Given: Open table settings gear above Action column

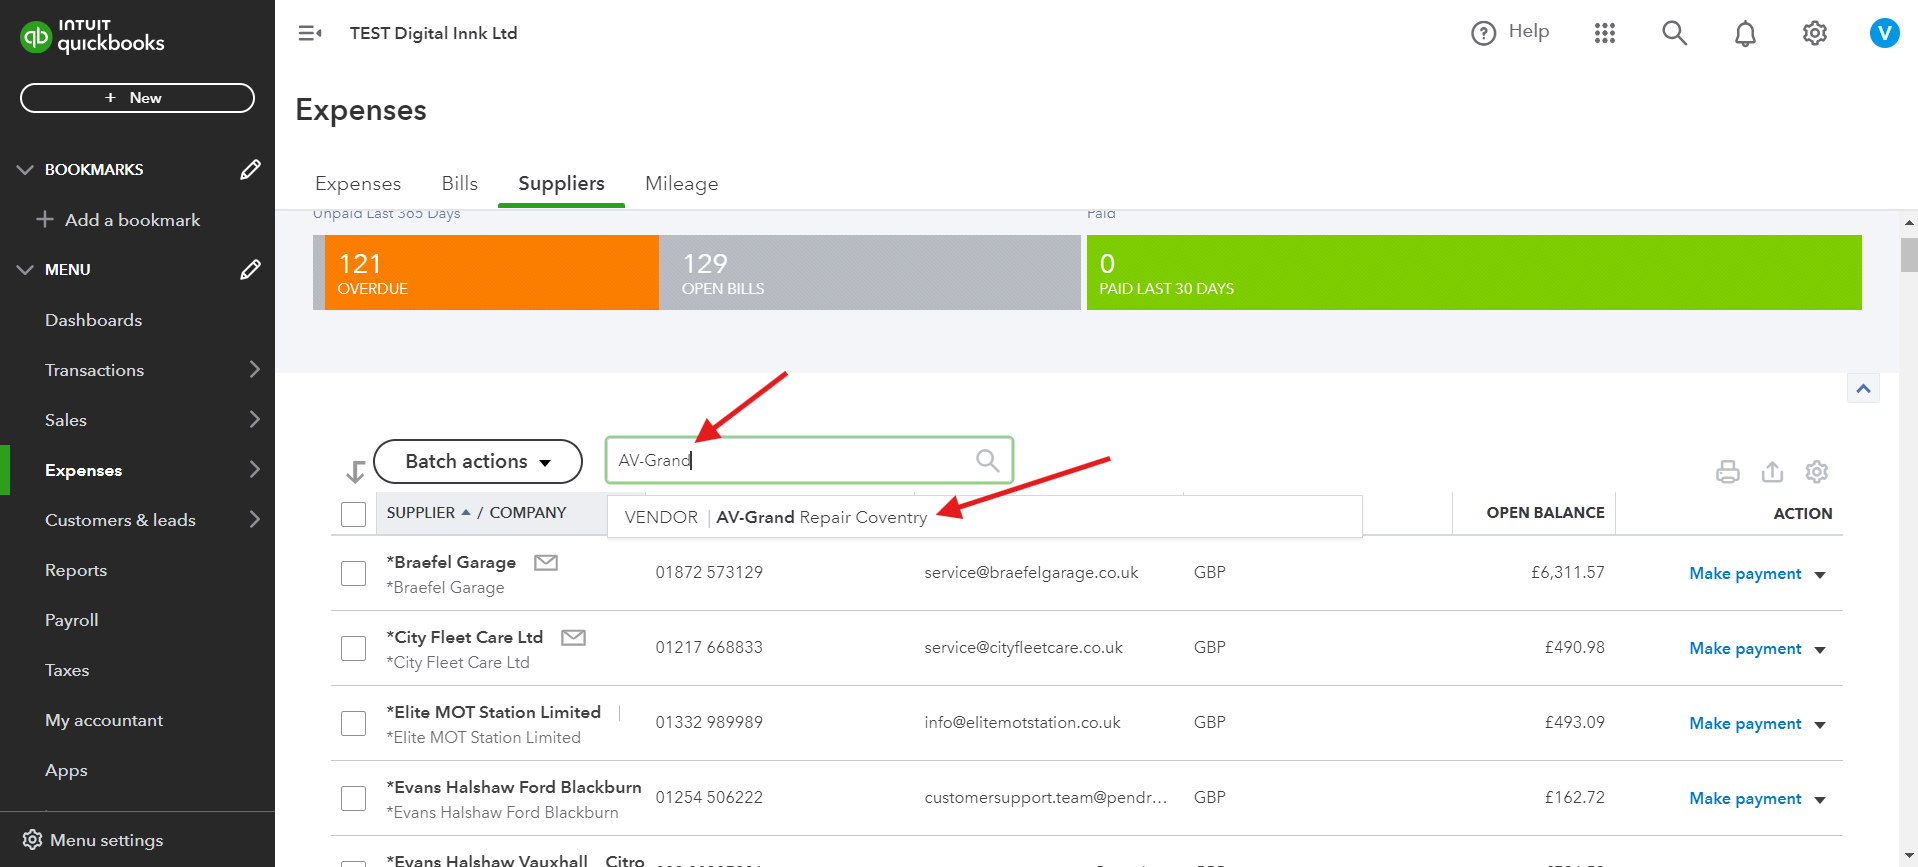Looking at the screenshot, I should tap(1817, 472).
